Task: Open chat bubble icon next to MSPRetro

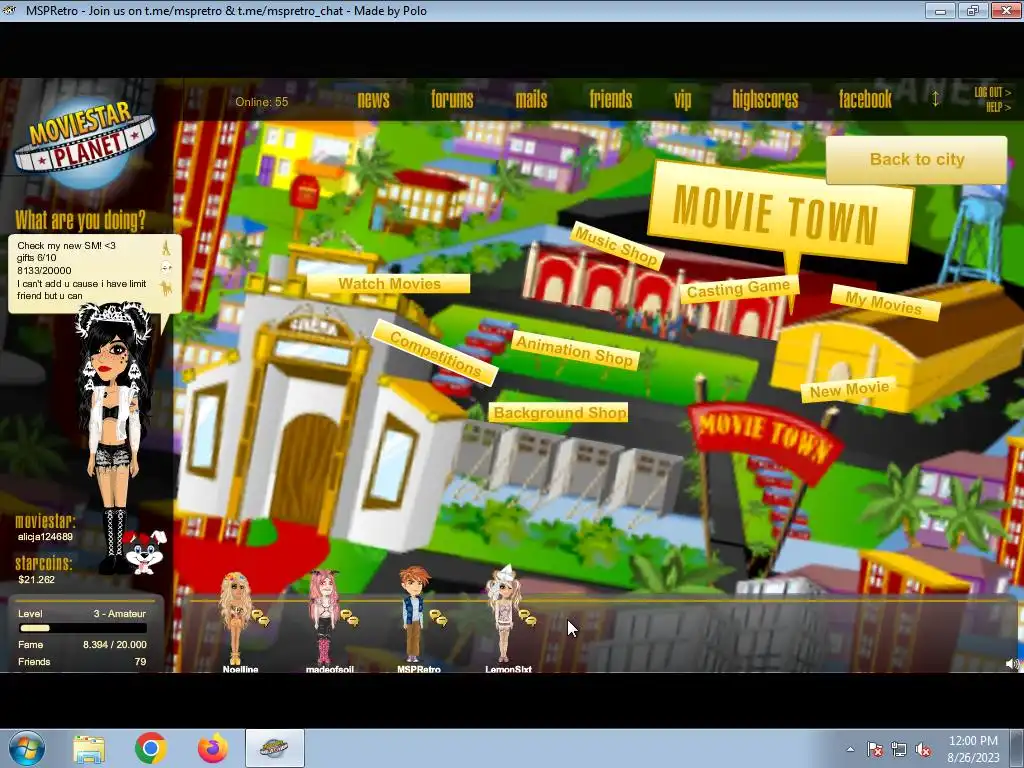Action: click(438, 617)
